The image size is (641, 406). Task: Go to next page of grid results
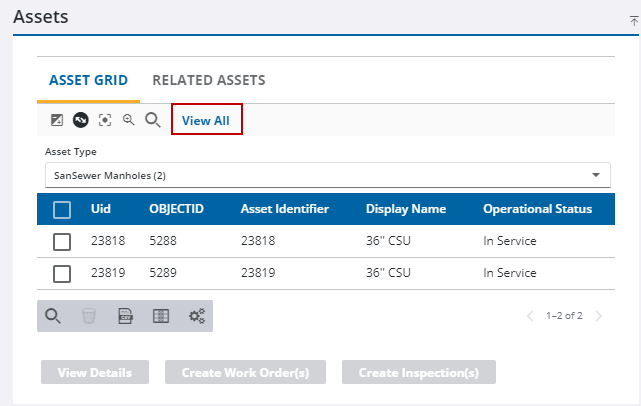[x=598, y=316]
